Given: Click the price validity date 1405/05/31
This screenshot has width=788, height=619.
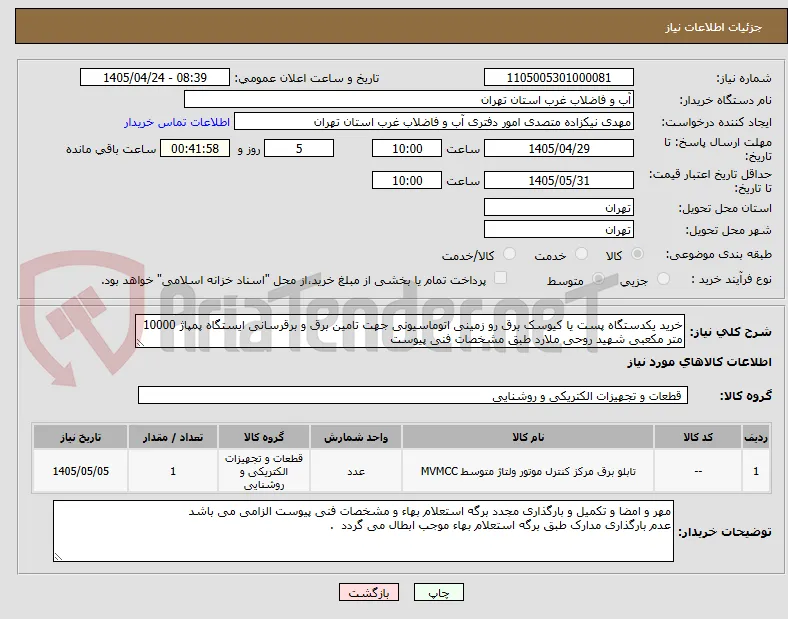Looking at the screenshot, I should click(558, 180).
